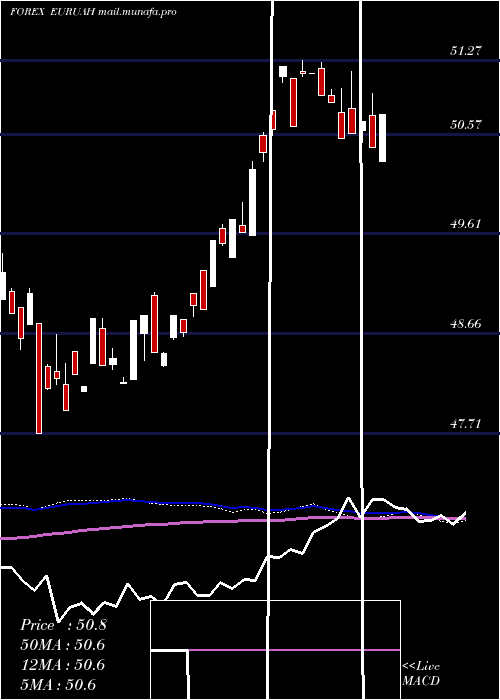Click the 51.27 price level label
The image size is (500, 700).
466,50
